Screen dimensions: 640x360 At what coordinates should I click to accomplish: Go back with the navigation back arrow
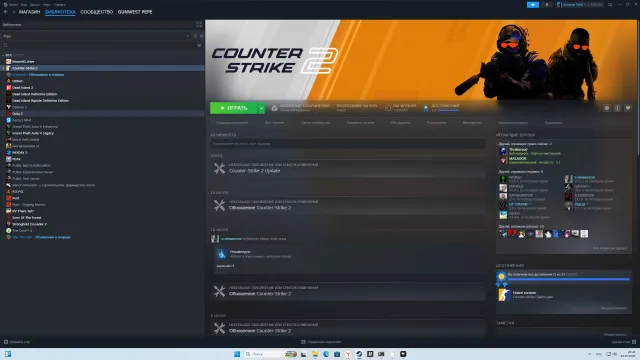point(6,12)
